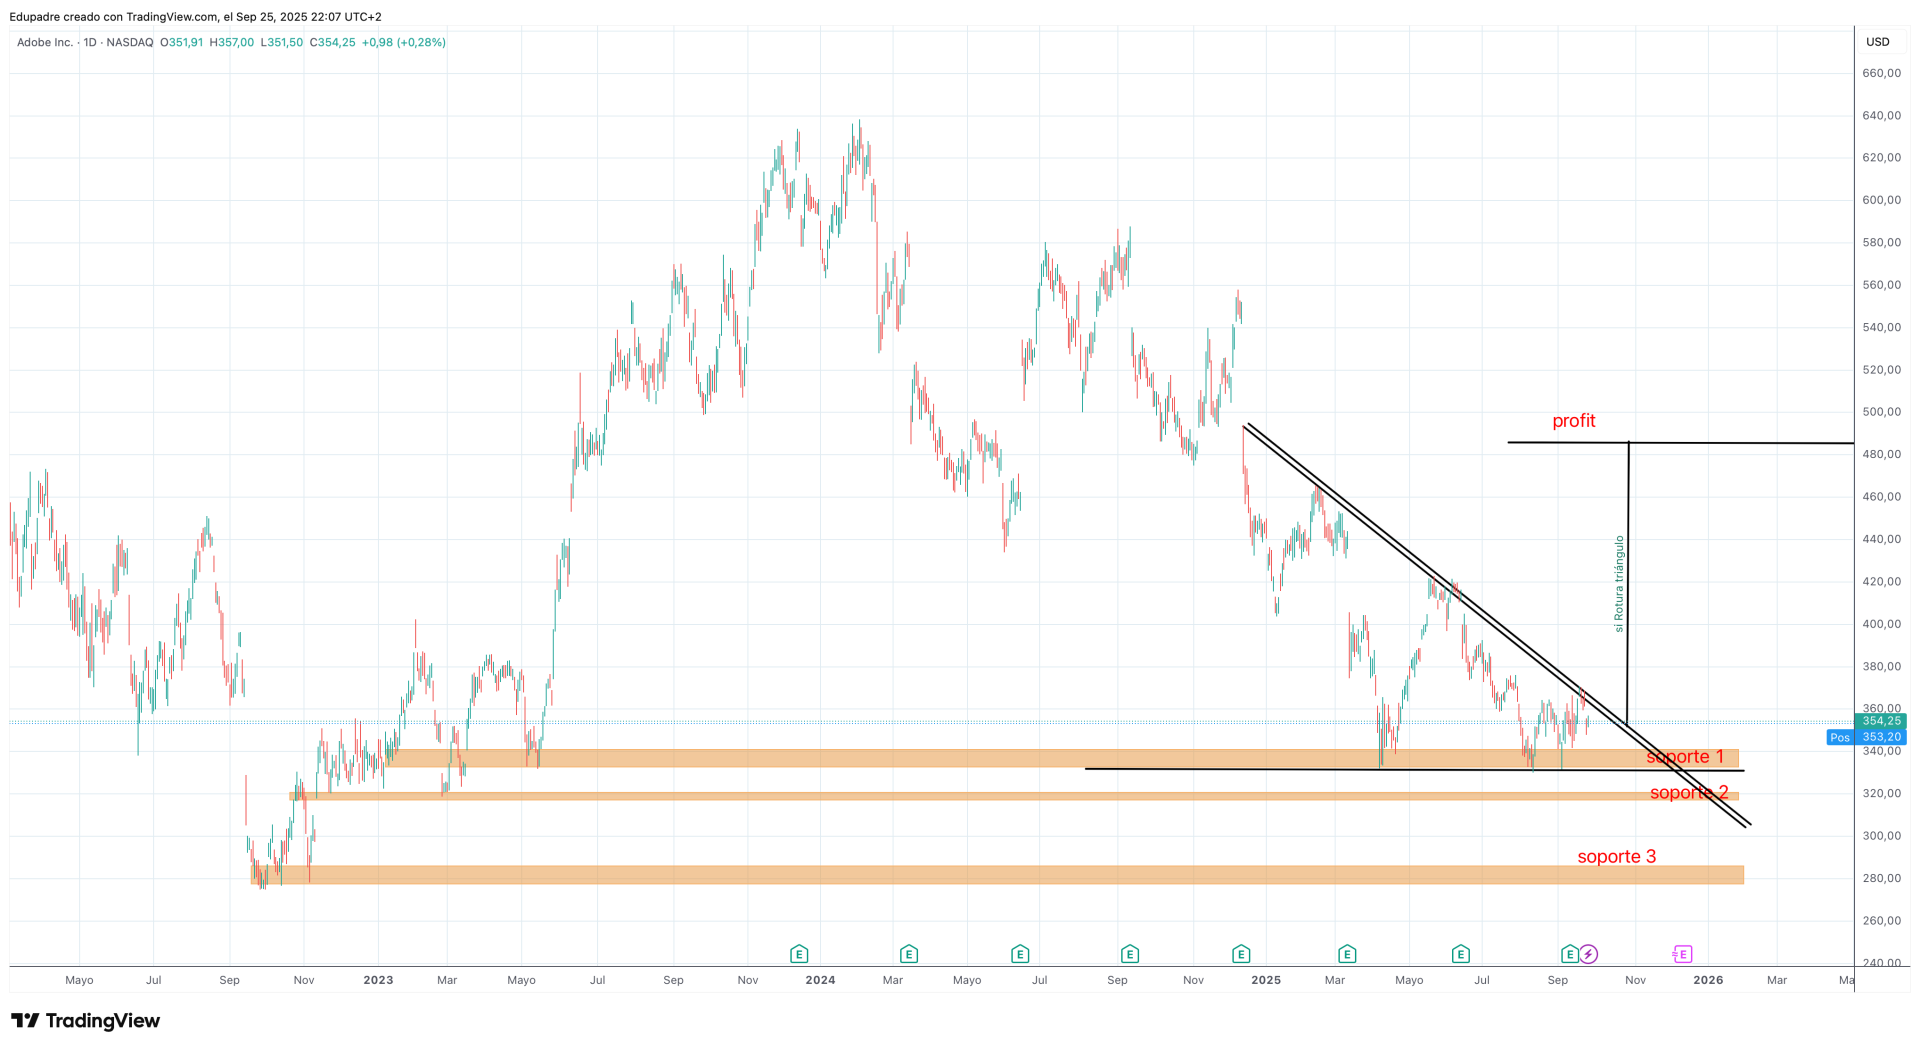
Task: Open the March 2024 earnings marker
Action: (908, 954)
